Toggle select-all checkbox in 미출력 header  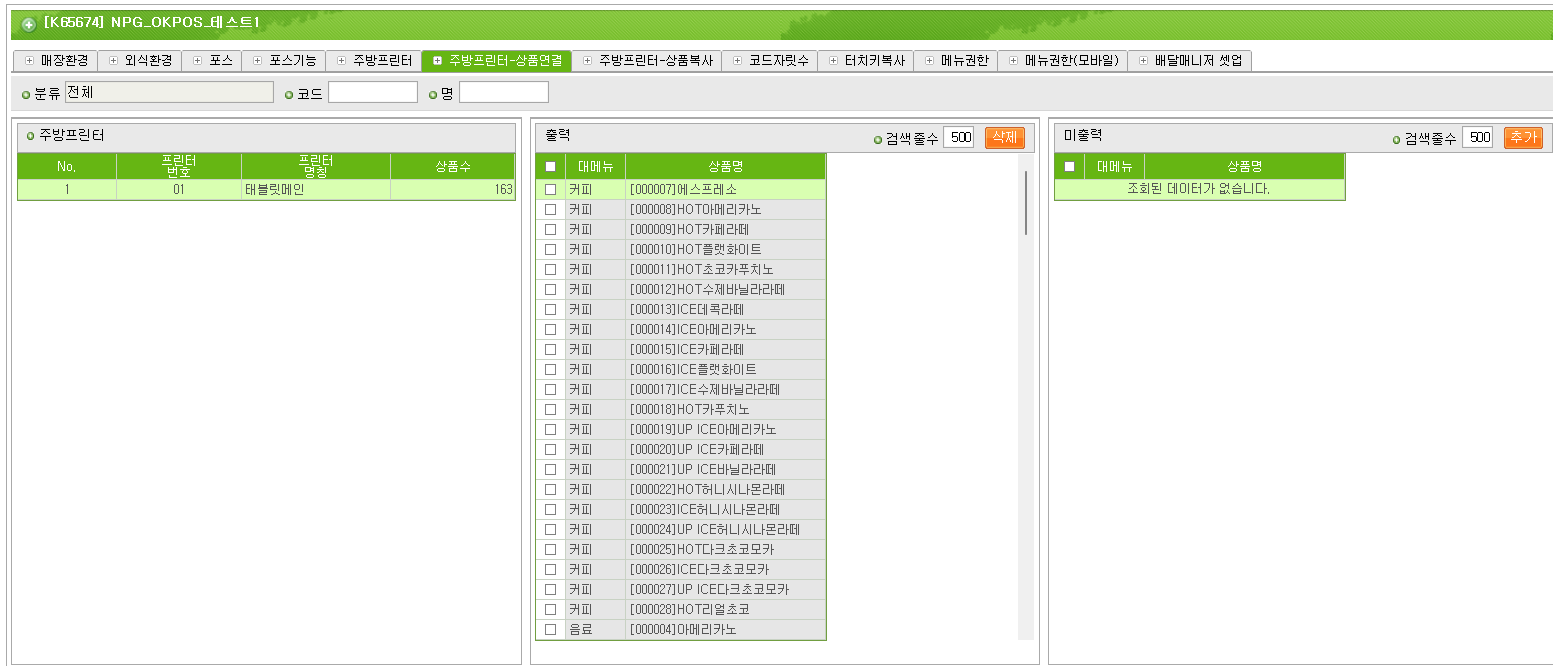tap(1069, 166)
